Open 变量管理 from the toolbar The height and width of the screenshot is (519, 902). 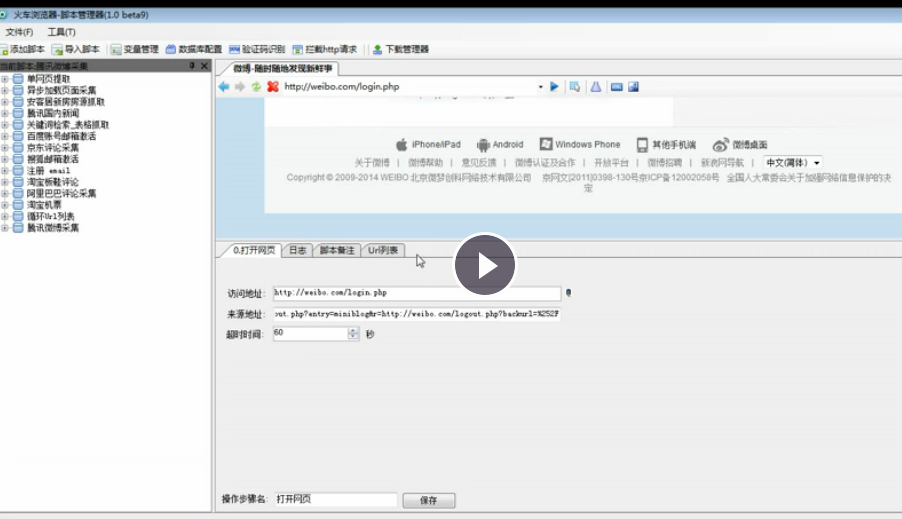point(135,49)
